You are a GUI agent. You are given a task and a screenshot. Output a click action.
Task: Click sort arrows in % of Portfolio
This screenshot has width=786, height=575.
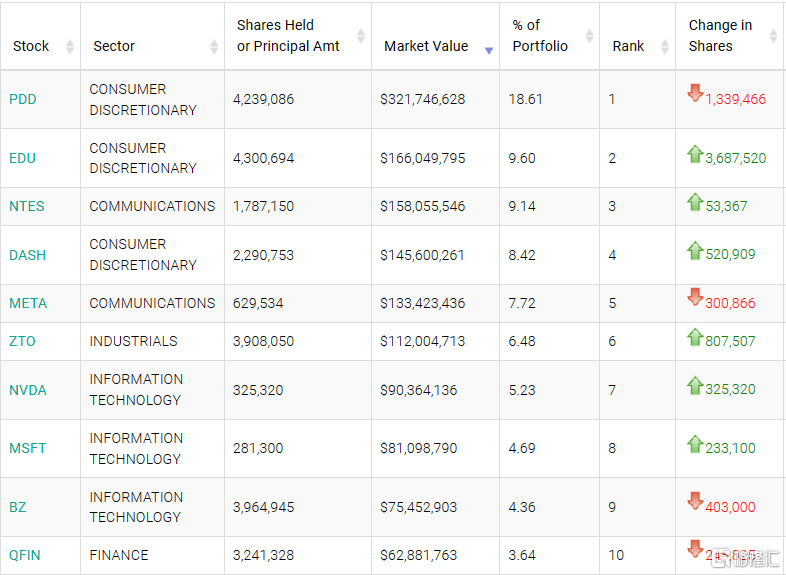tap(589, 37)
